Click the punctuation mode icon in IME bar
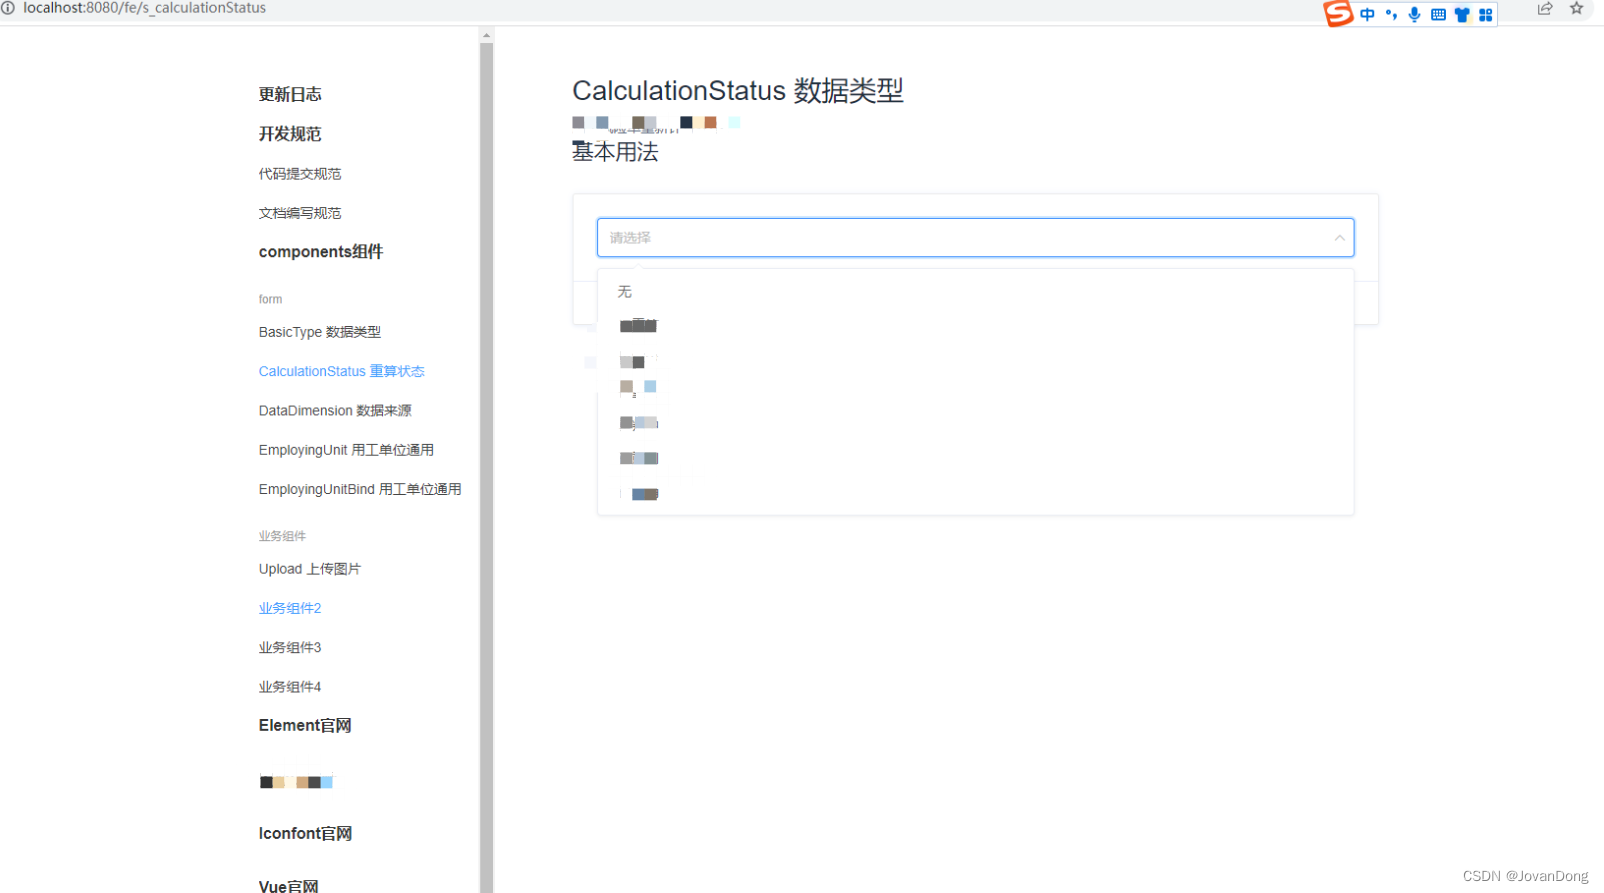 point(1391,14)
